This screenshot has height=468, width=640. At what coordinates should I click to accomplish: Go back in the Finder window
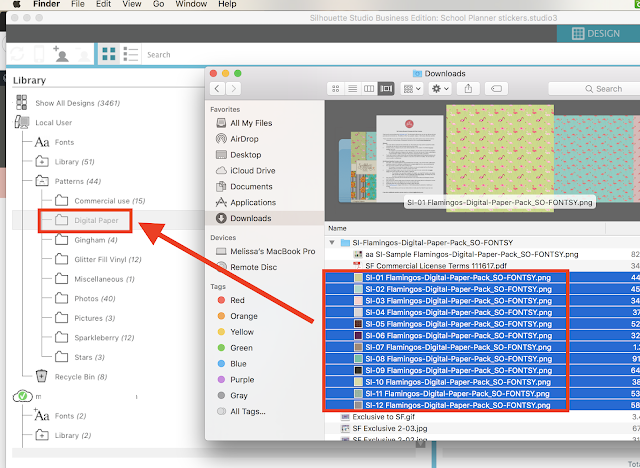(218, 89)
